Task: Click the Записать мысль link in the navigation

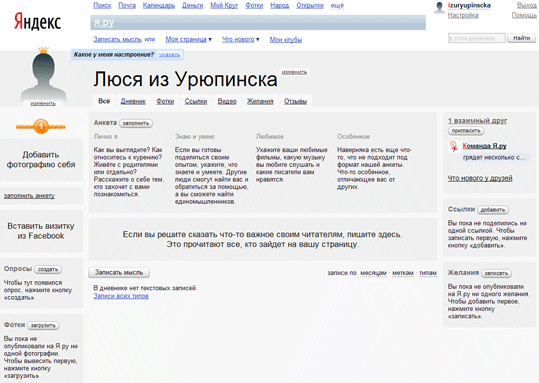Action: [117, 40]
